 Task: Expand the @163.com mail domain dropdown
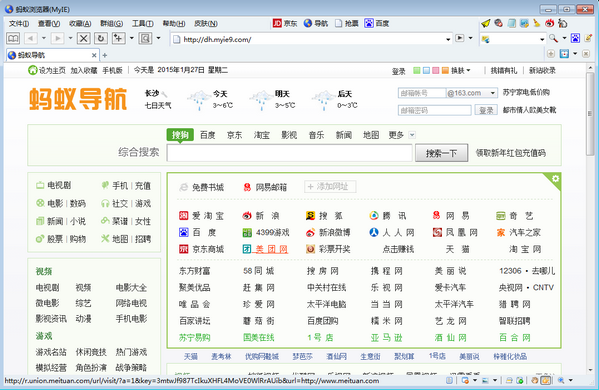tap(493, 93)
